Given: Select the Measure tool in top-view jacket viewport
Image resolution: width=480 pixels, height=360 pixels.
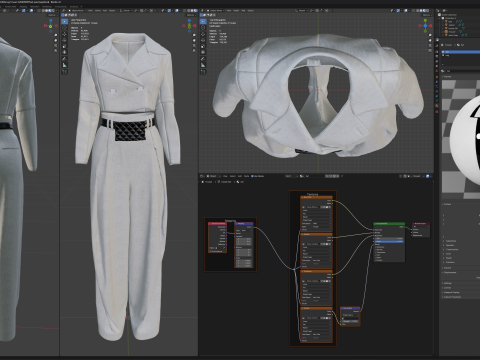Looking at the screenshot, I should pyautogui.click(x=203, y=65).
